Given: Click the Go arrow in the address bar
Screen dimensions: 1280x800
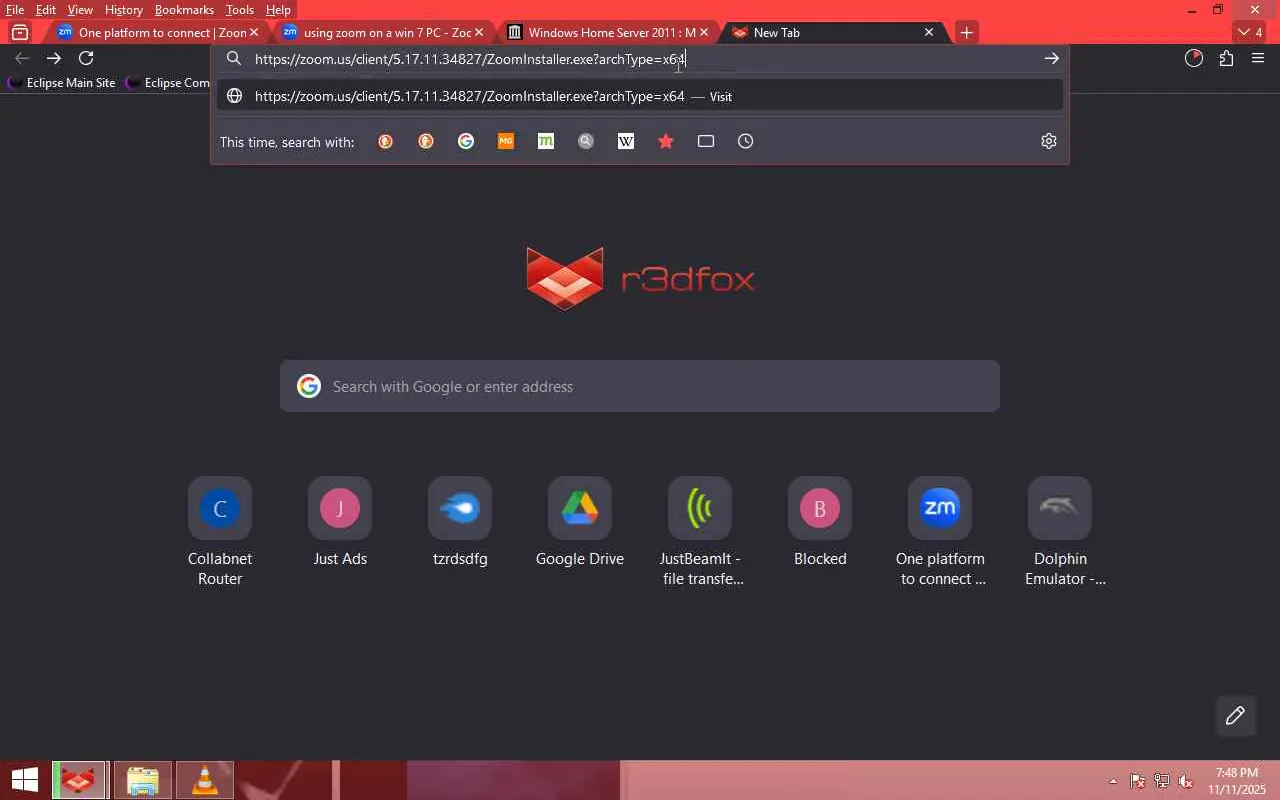Looking at the screenshot, I should 1051,59.
